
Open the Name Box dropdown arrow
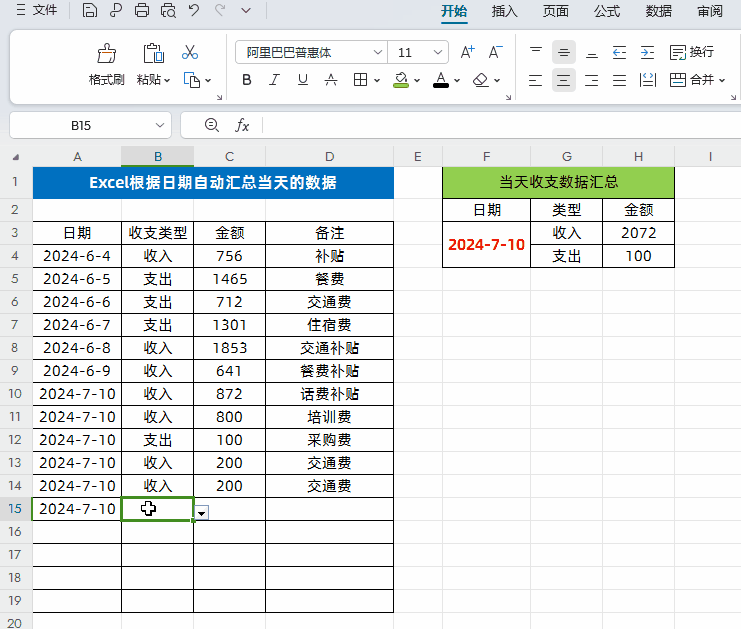[160, 125]
